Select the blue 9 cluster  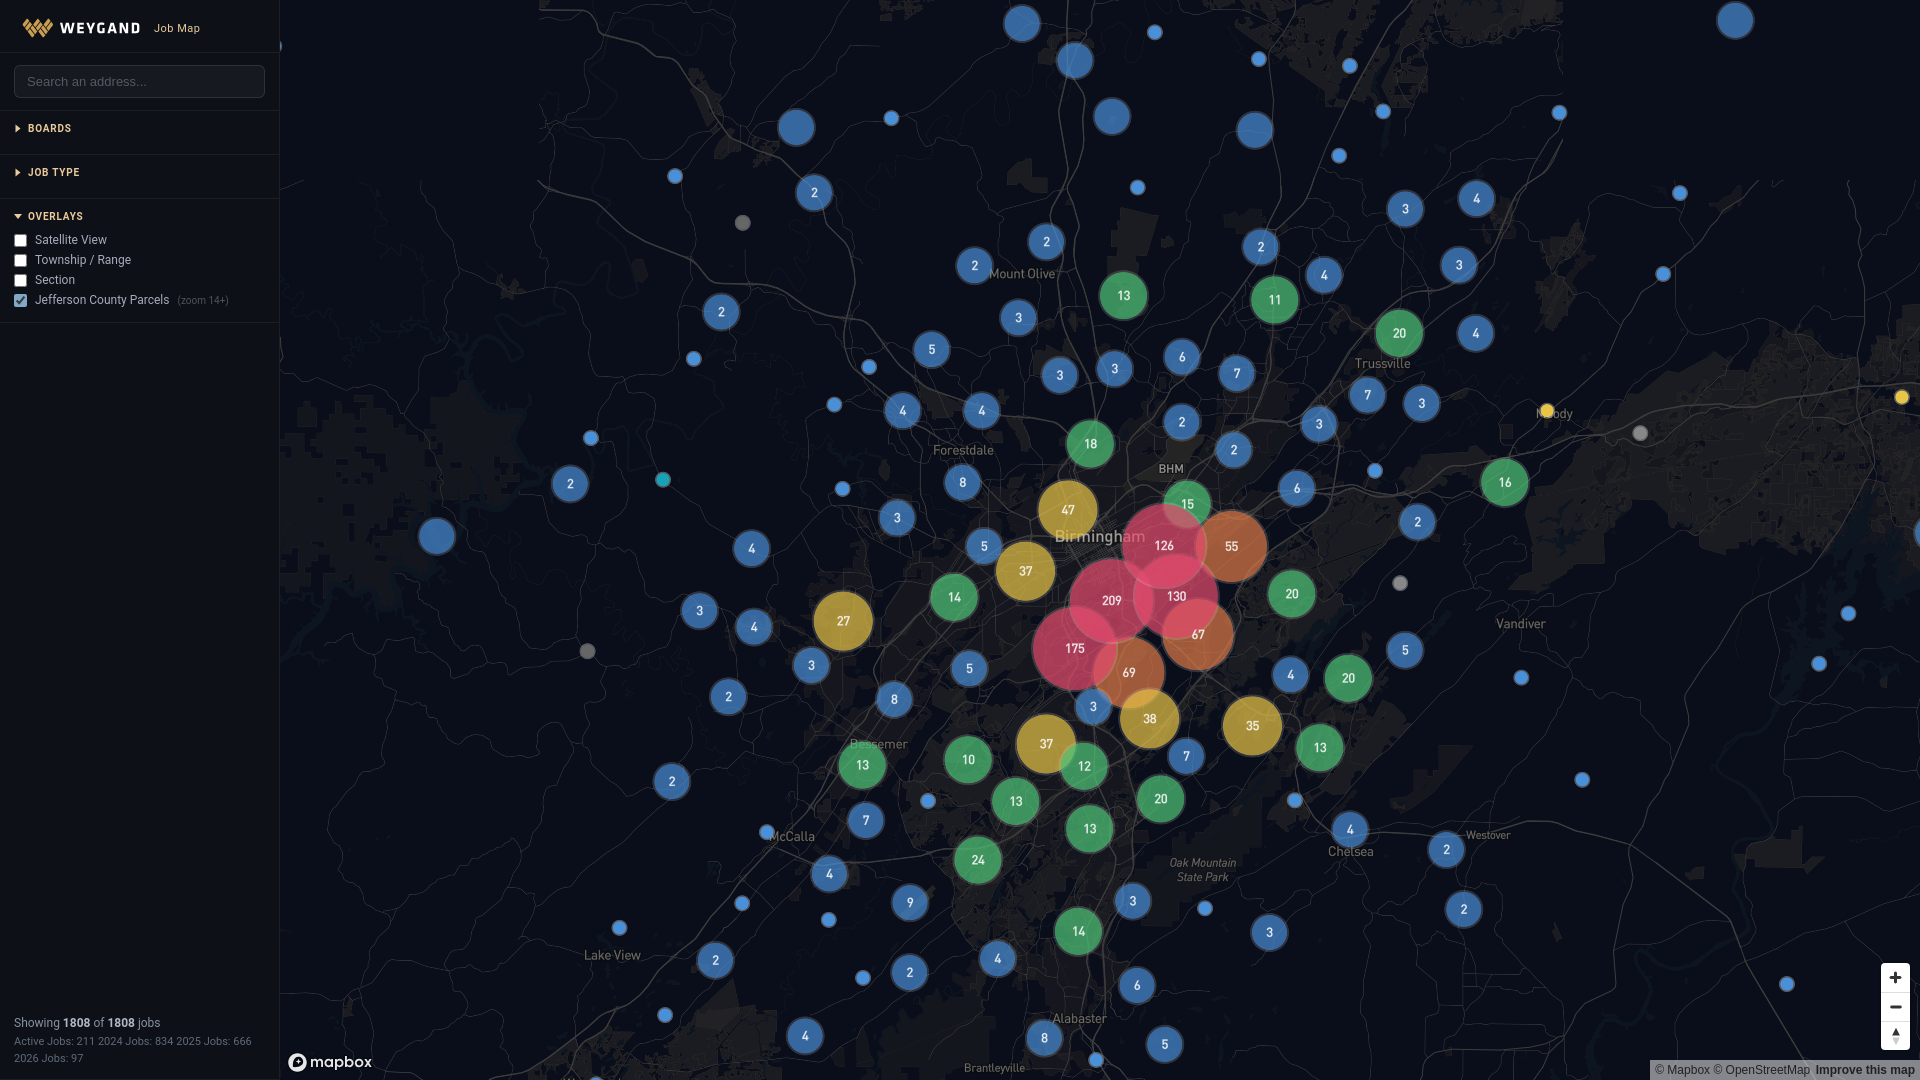click(910, 903)
